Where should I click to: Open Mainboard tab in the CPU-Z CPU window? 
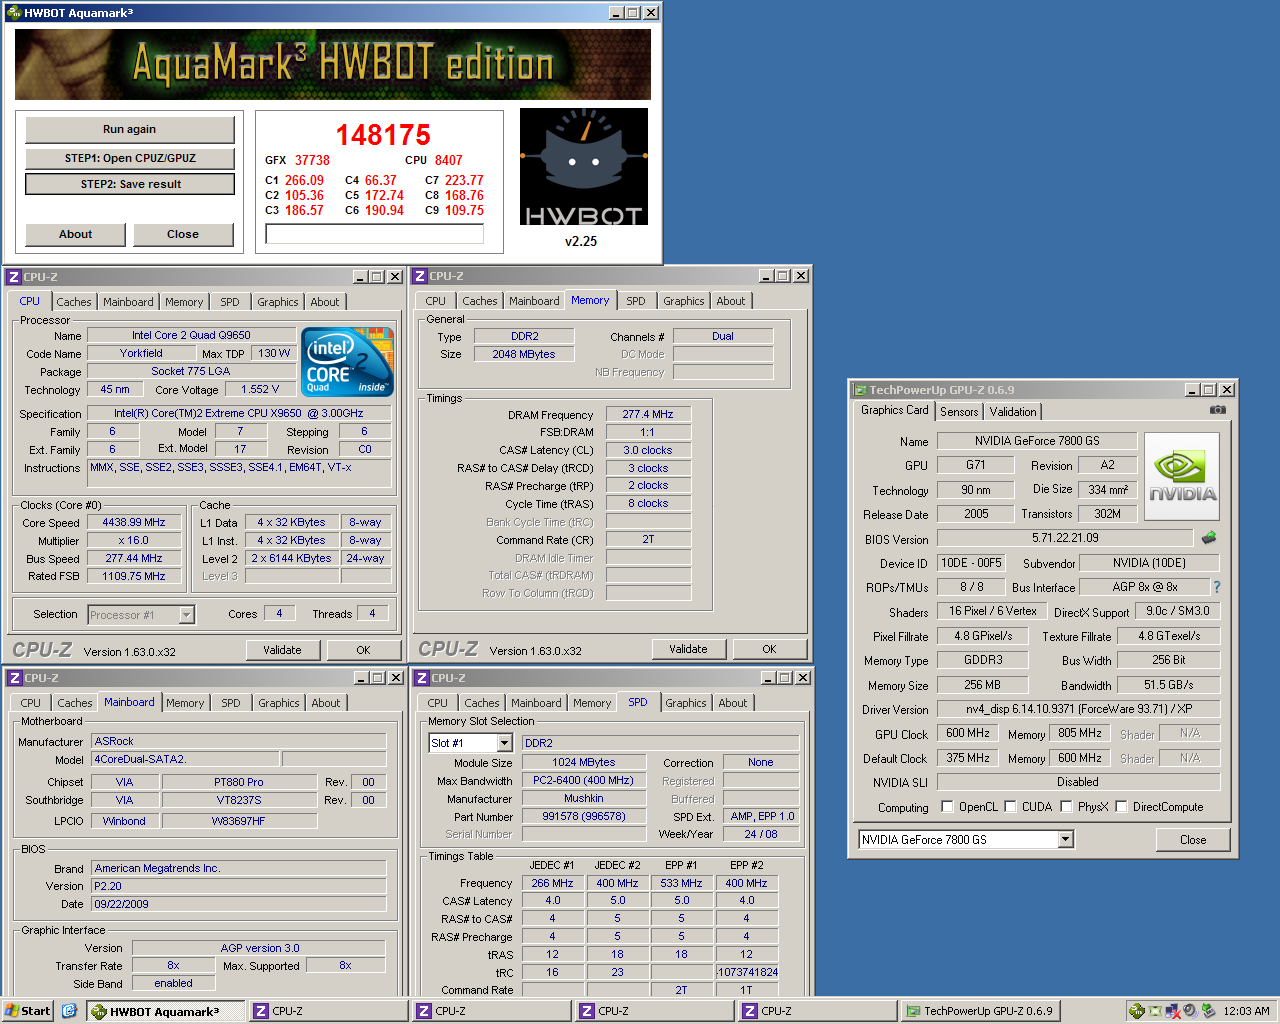tap(128, 302)
